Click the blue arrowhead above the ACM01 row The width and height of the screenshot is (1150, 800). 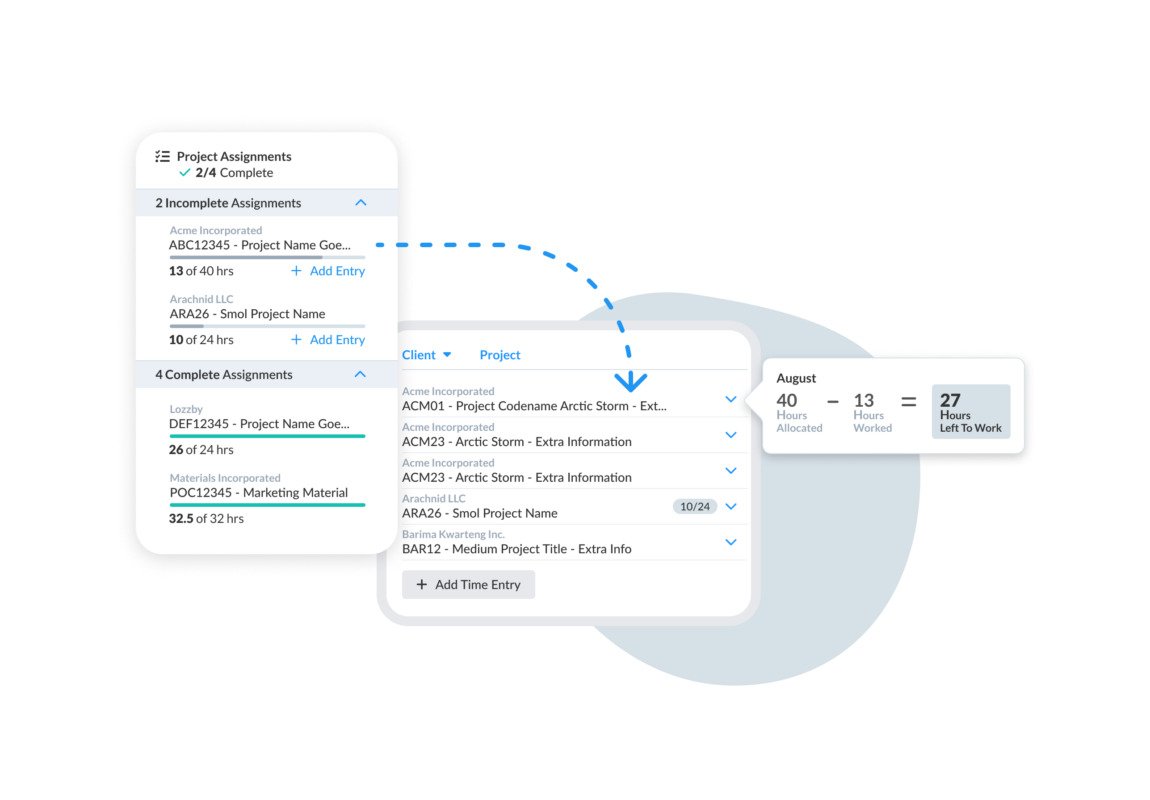631,381
